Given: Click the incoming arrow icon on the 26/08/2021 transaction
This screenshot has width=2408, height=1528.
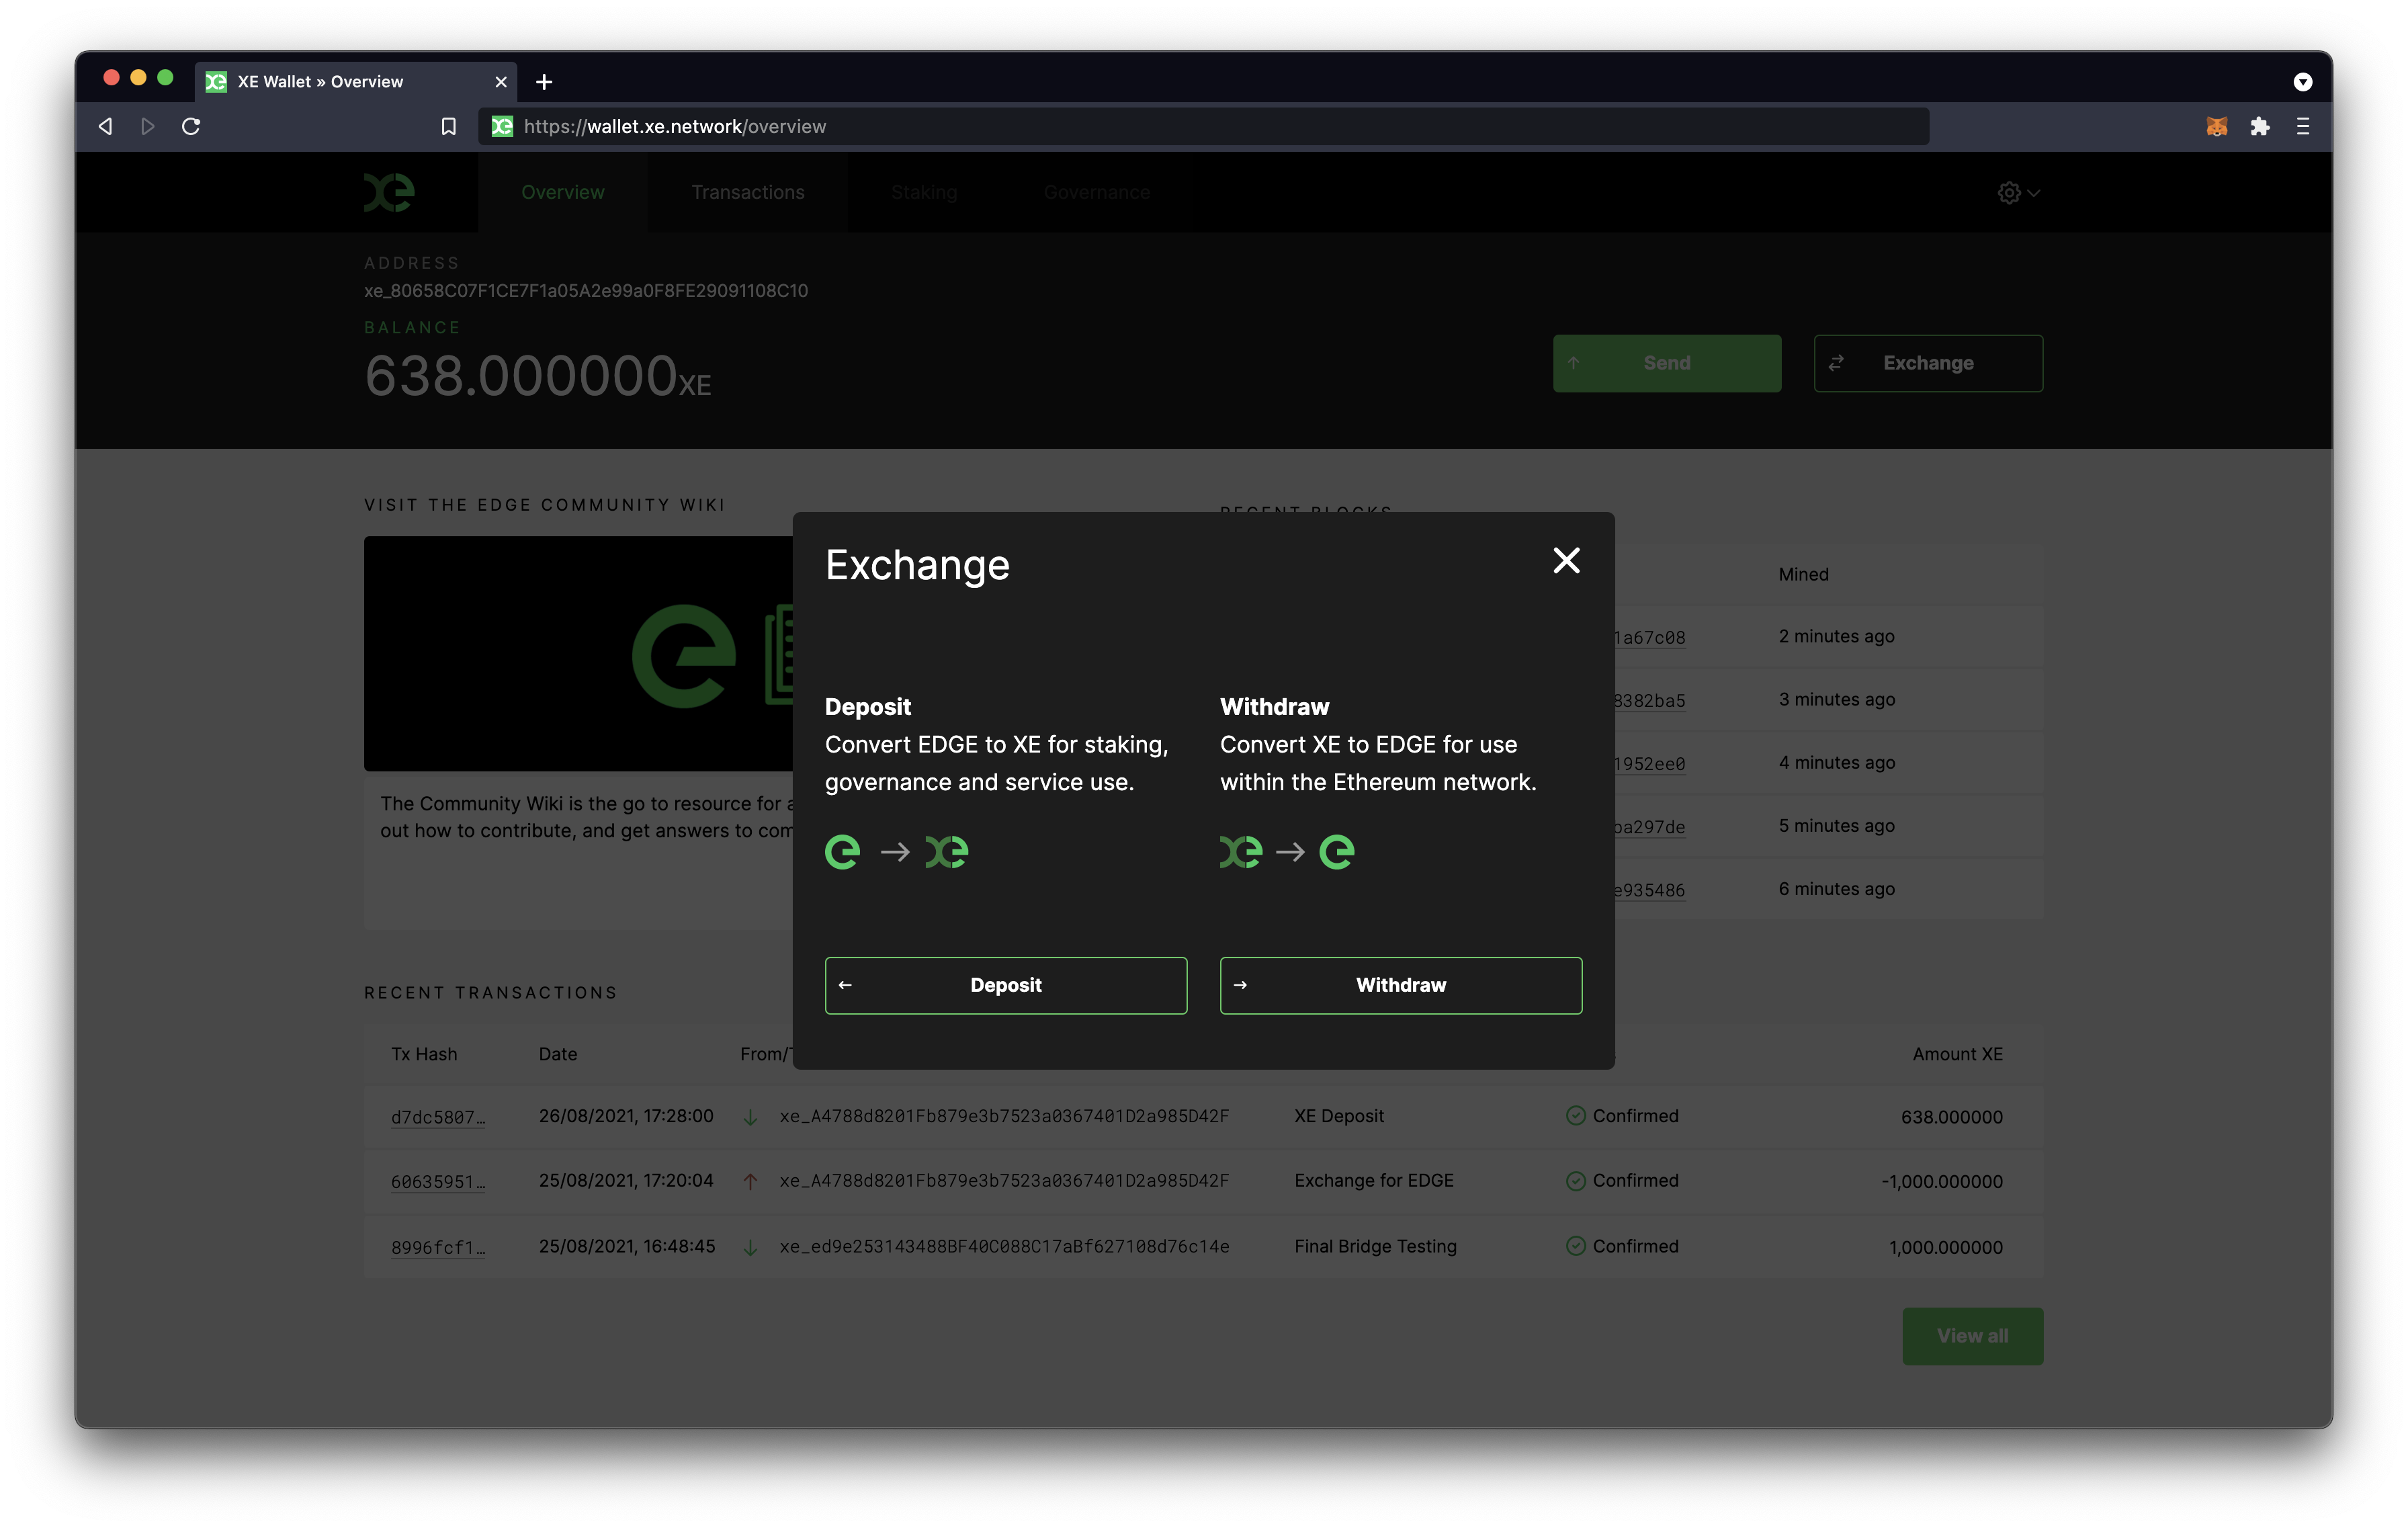Looking at the screenshot, I should click(750, 1117).
